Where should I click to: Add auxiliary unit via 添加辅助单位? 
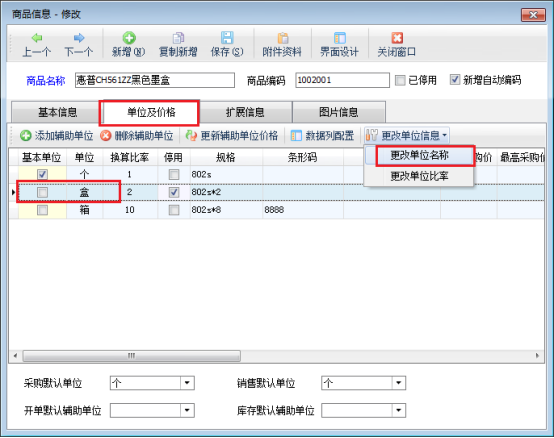tap(57, 136)
